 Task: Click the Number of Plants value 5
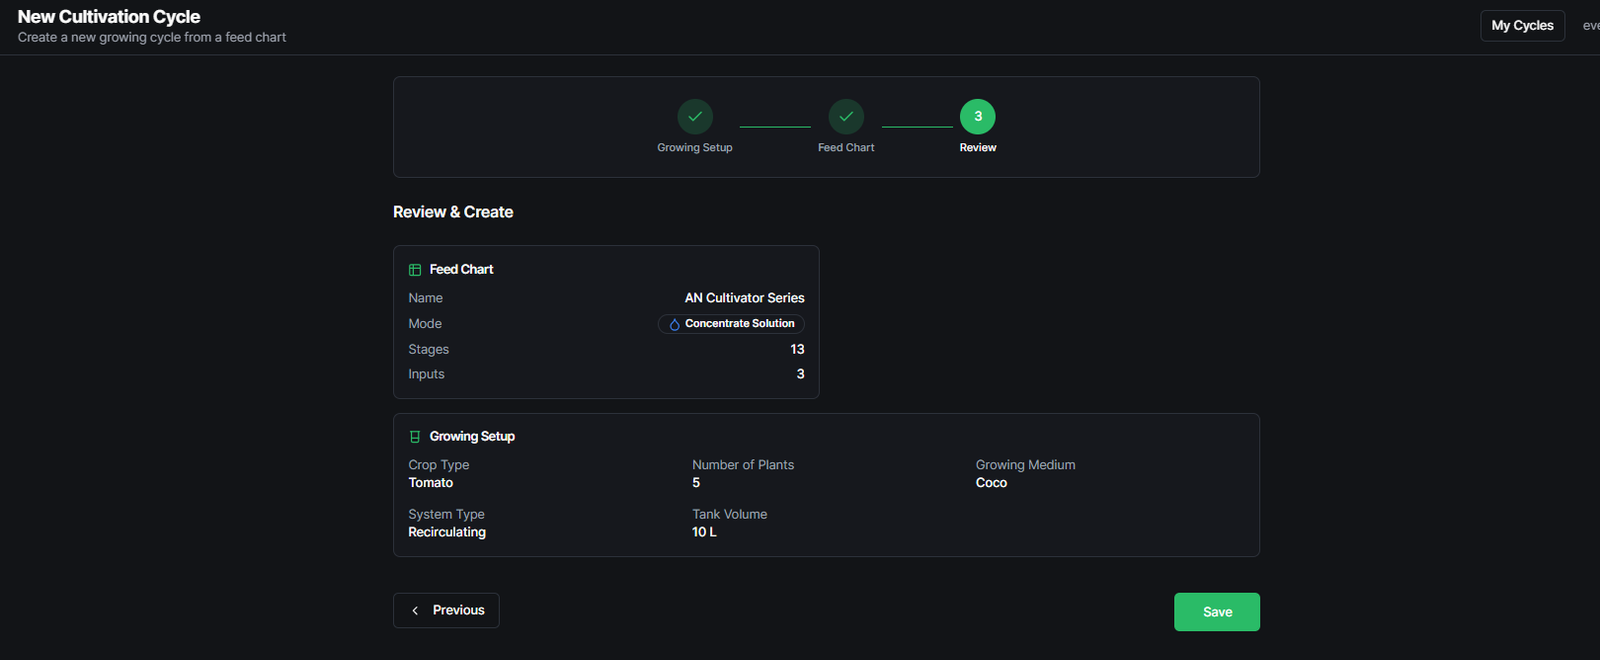click(696, 483)
